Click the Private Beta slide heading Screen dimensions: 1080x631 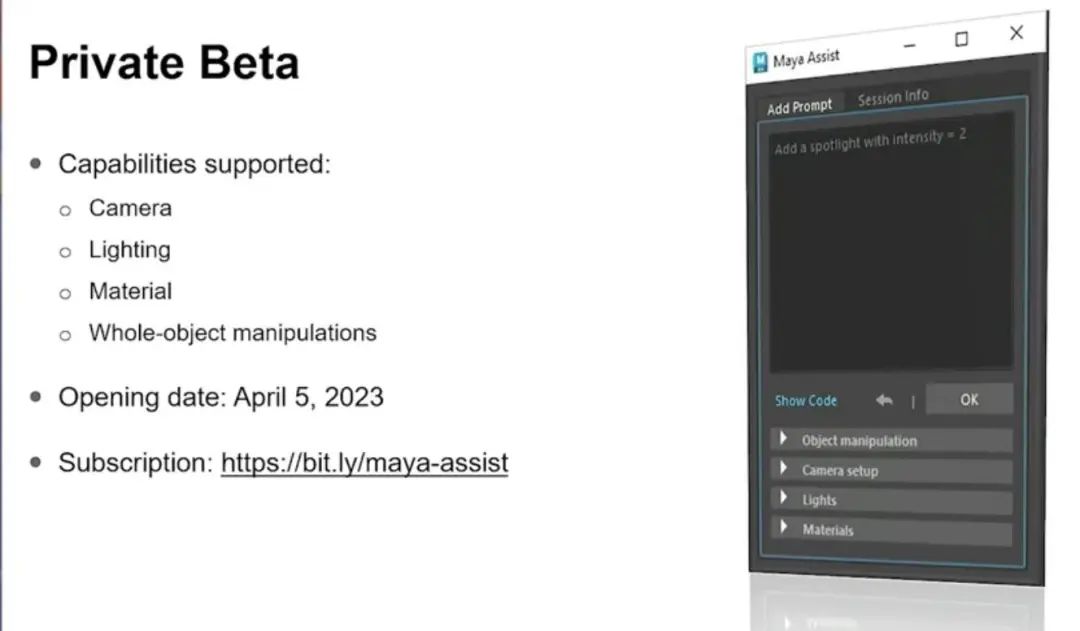coord(164,62)
